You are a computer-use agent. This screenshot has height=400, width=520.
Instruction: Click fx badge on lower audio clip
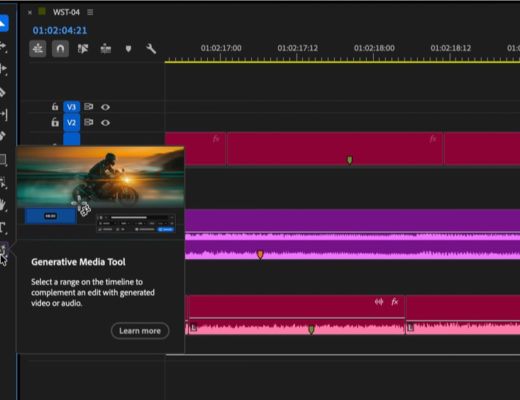tap(395, 302)
